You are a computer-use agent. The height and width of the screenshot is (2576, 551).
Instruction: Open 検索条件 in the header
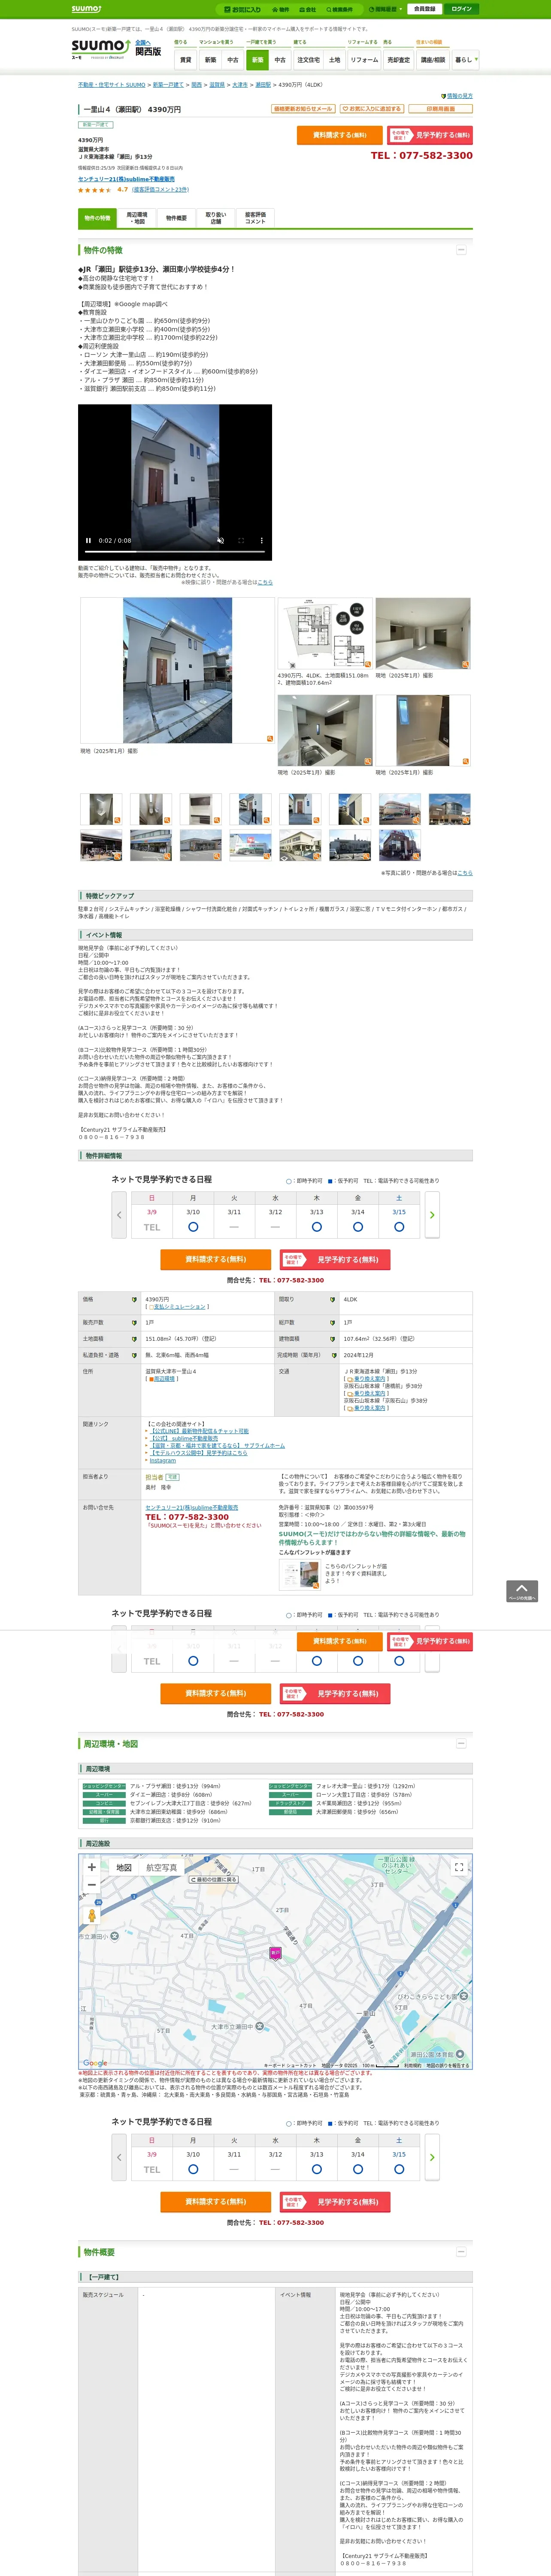[x=340, y=9]
